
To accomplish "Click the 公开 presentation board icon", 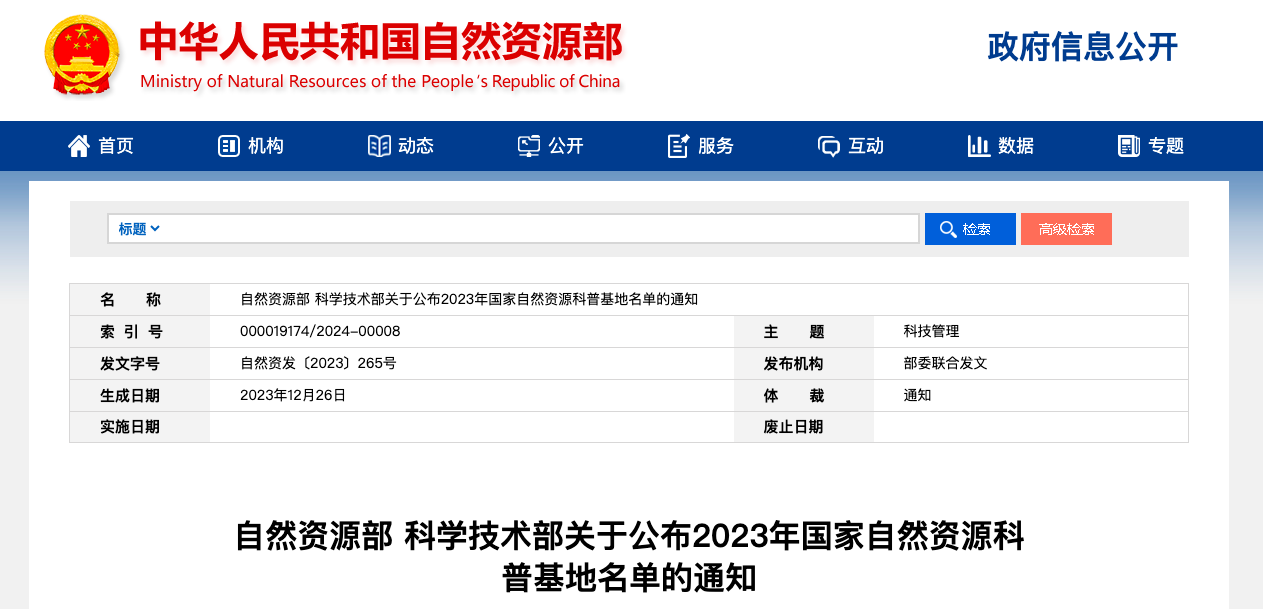I will (529, 146).
